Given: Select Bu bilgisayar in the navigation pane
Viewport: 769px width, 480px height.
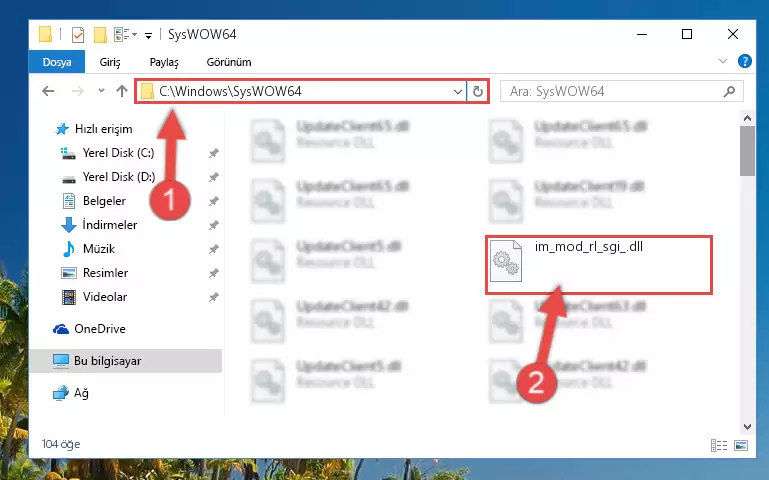Looking at the screenshot, I should [126, 361].
